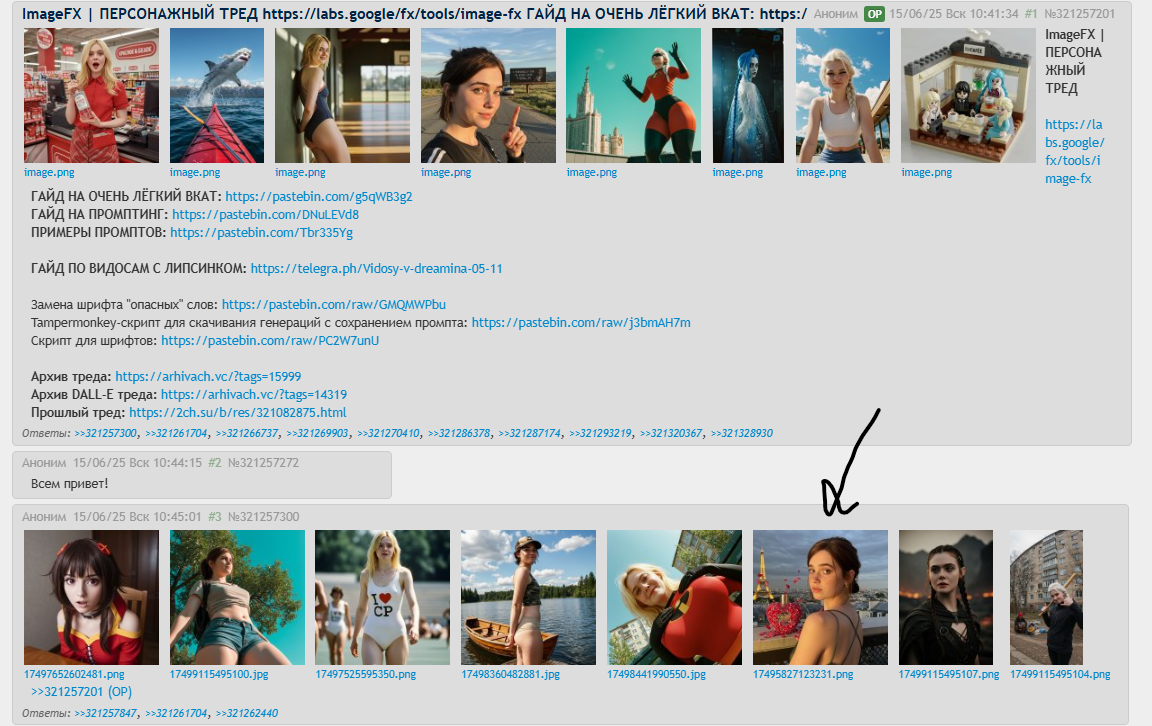
Task: Open file link 17498360482881.jpg
Action: (x=511, y=674)
